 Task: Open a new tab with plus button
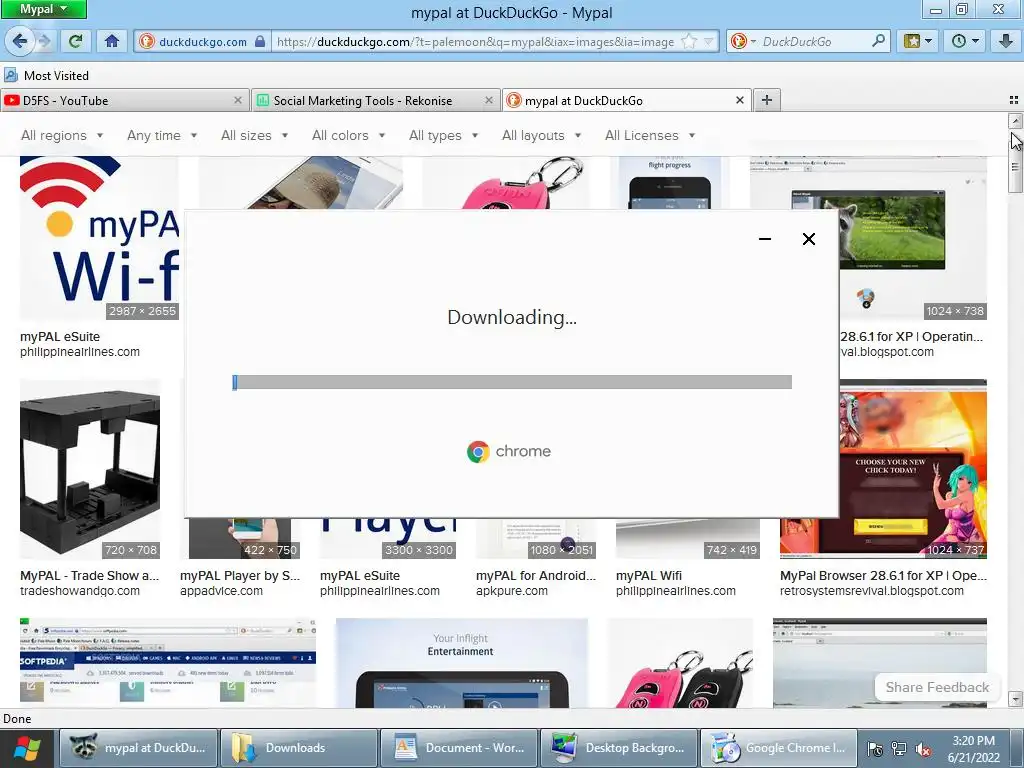767,100
